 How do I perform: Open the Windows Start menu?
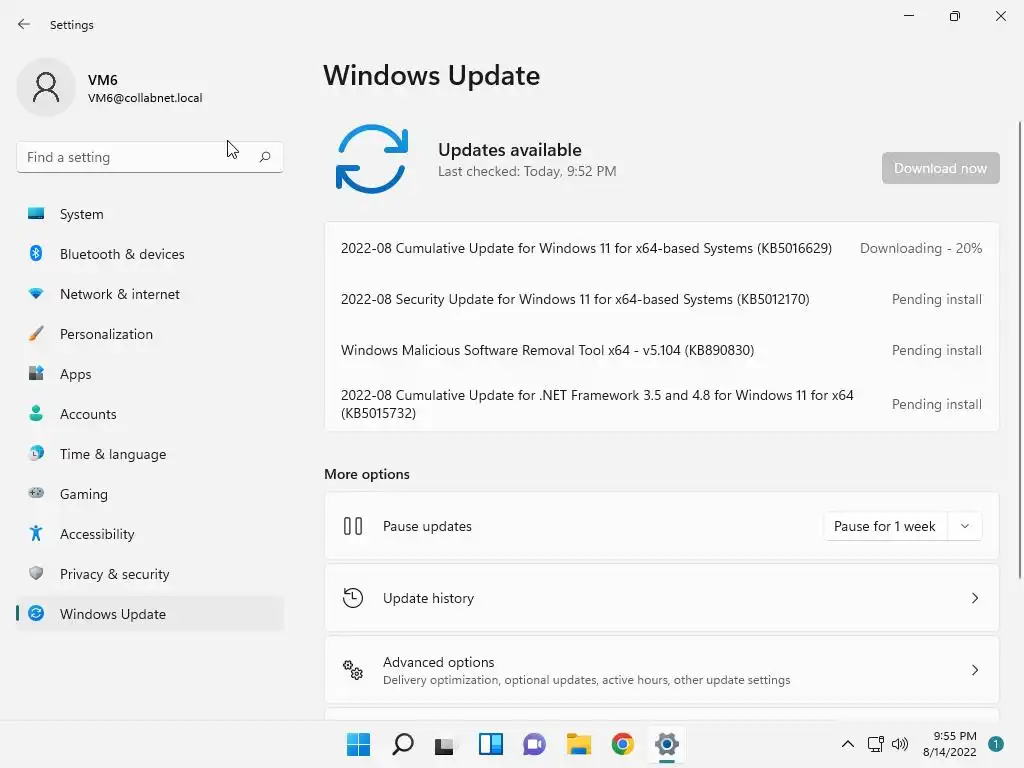tap(358, 744)
